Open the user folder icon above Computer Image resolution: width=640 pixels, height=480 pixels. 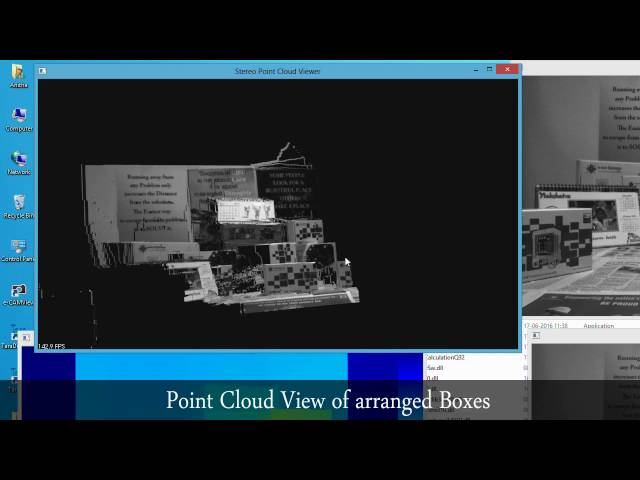(x=19, y=76)
